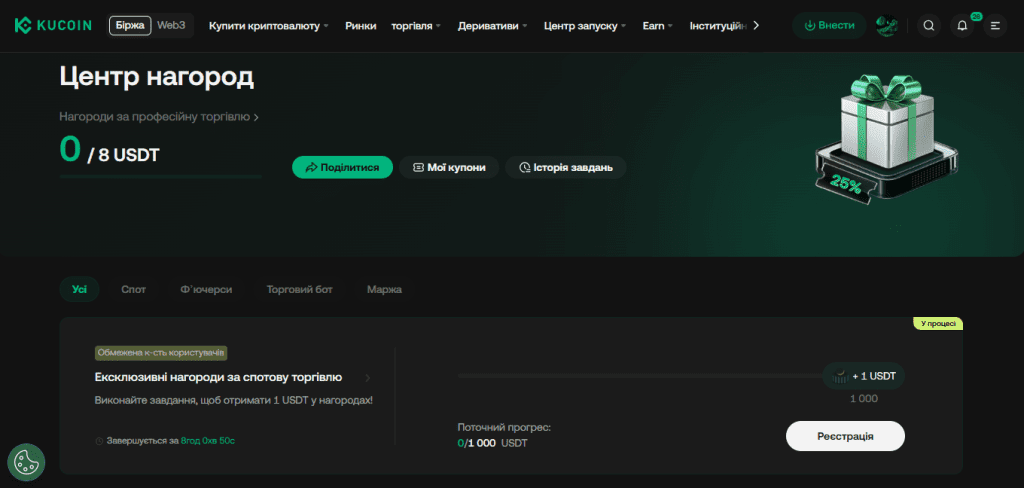The width and height of the screenshot is (1024, 488).
Task: Expand the Earn dropdown
Action: coord(658,25)
